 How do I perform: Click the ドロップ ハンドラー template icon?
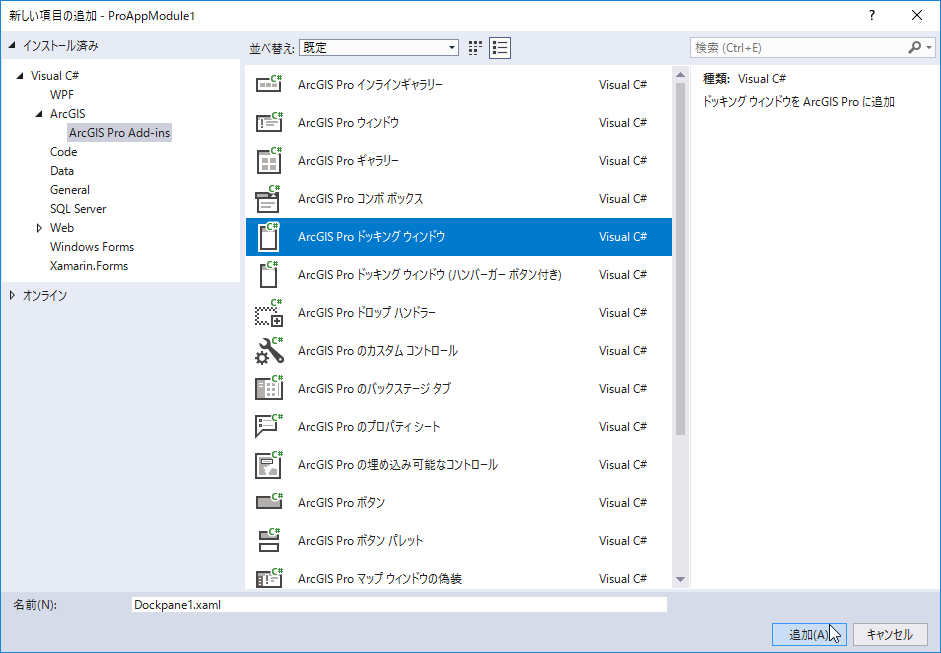click(x=269, y=313)
